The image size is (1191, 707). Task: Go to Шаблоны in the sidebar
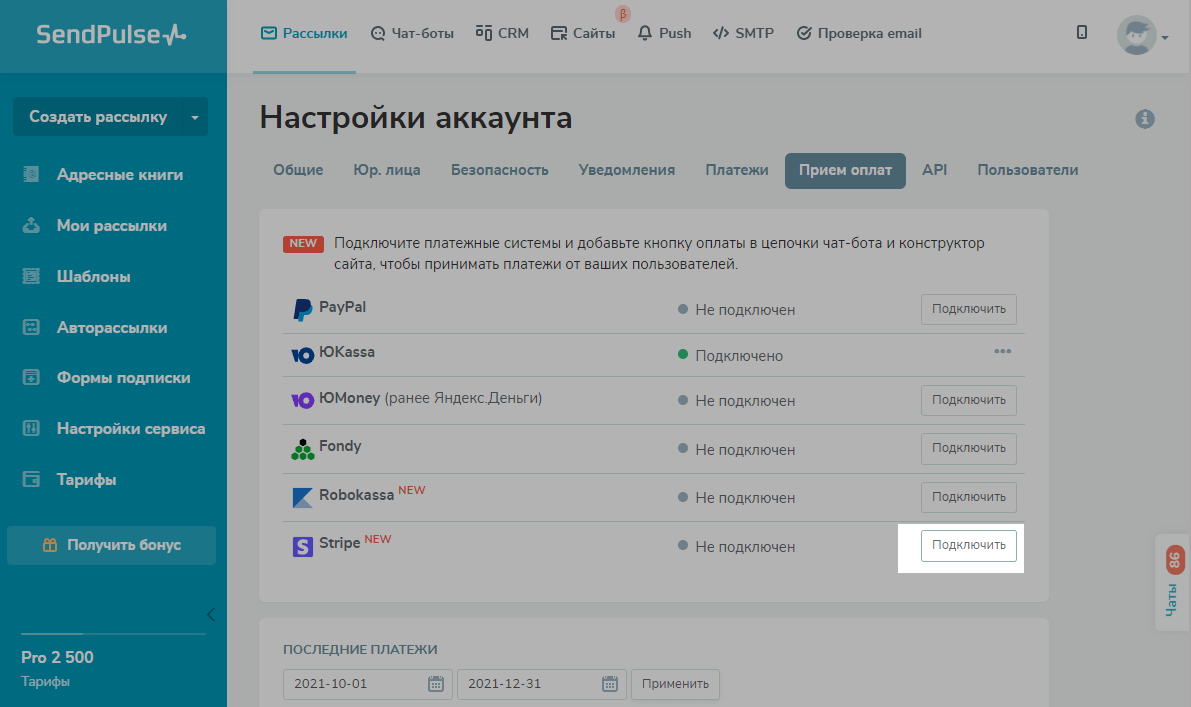(93, 276)
